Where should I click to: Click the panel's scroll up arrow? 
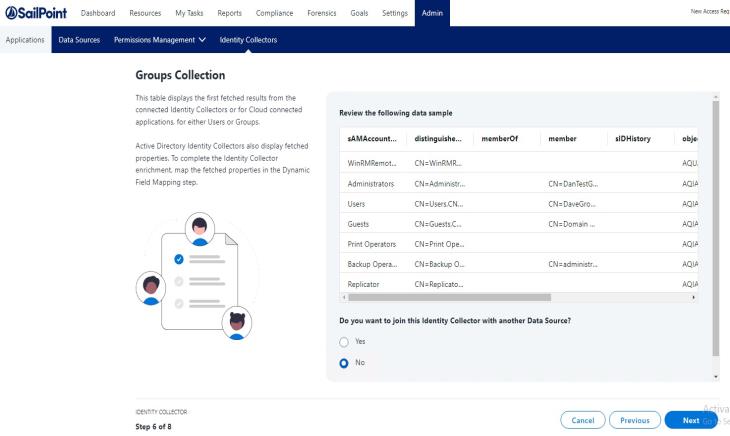716,96
